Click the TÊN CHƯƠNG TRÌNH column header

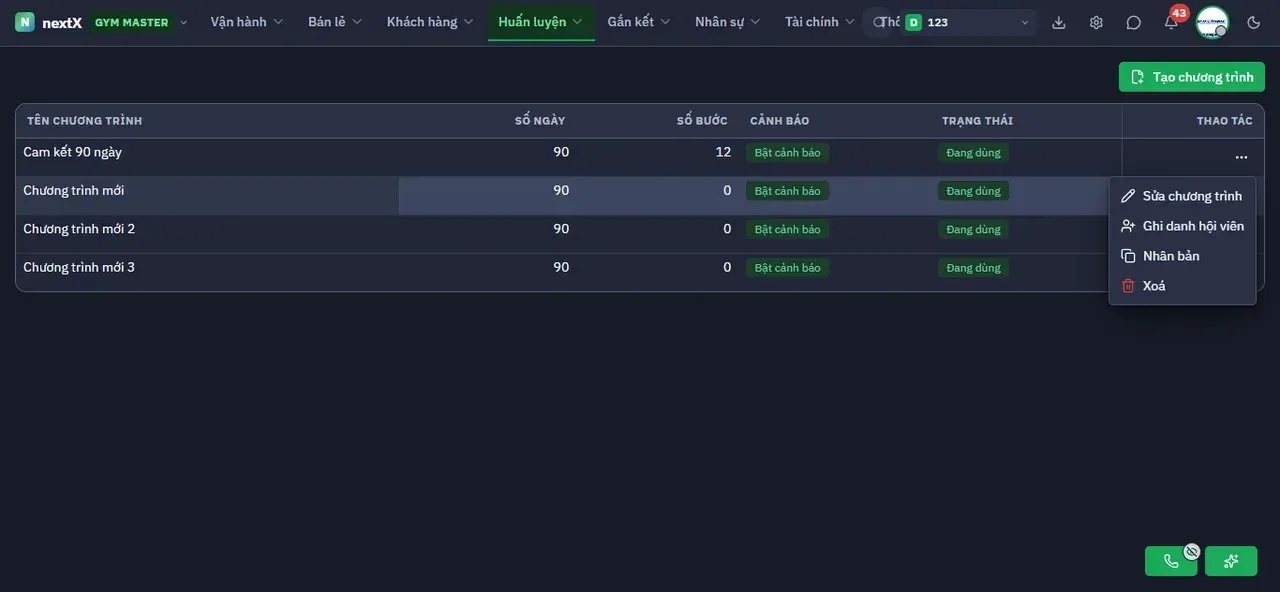click(85, 121)
